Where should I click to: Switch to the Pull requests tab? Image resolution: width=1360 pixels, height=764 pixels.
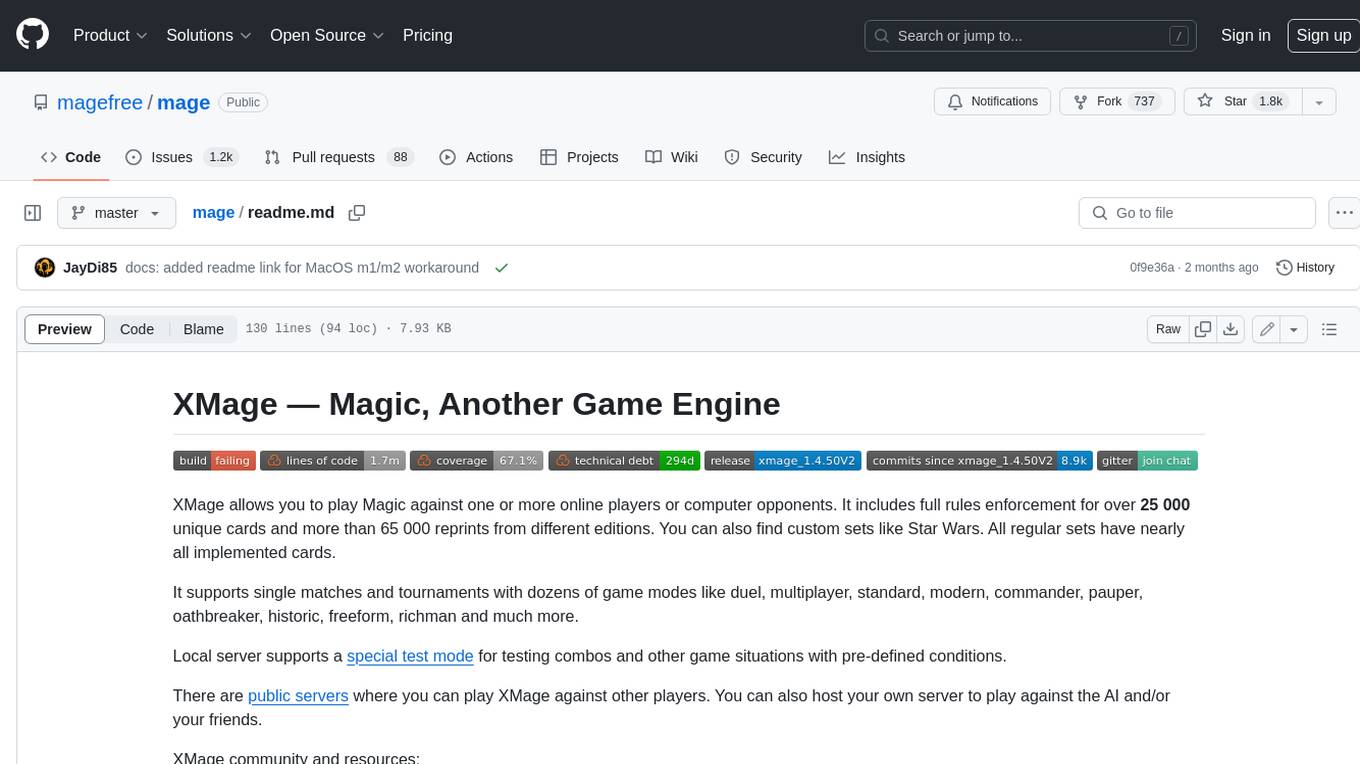(x=339, y=157)
